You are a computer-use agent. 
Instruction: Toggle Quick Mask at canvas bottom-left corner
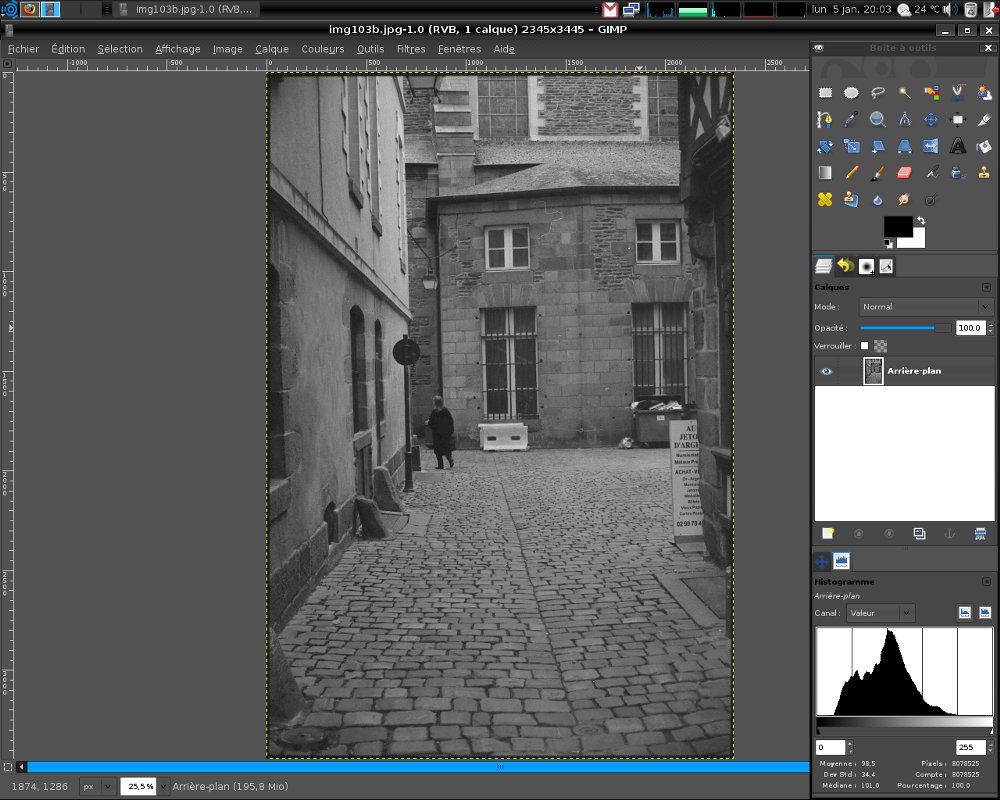pos(8,767)
